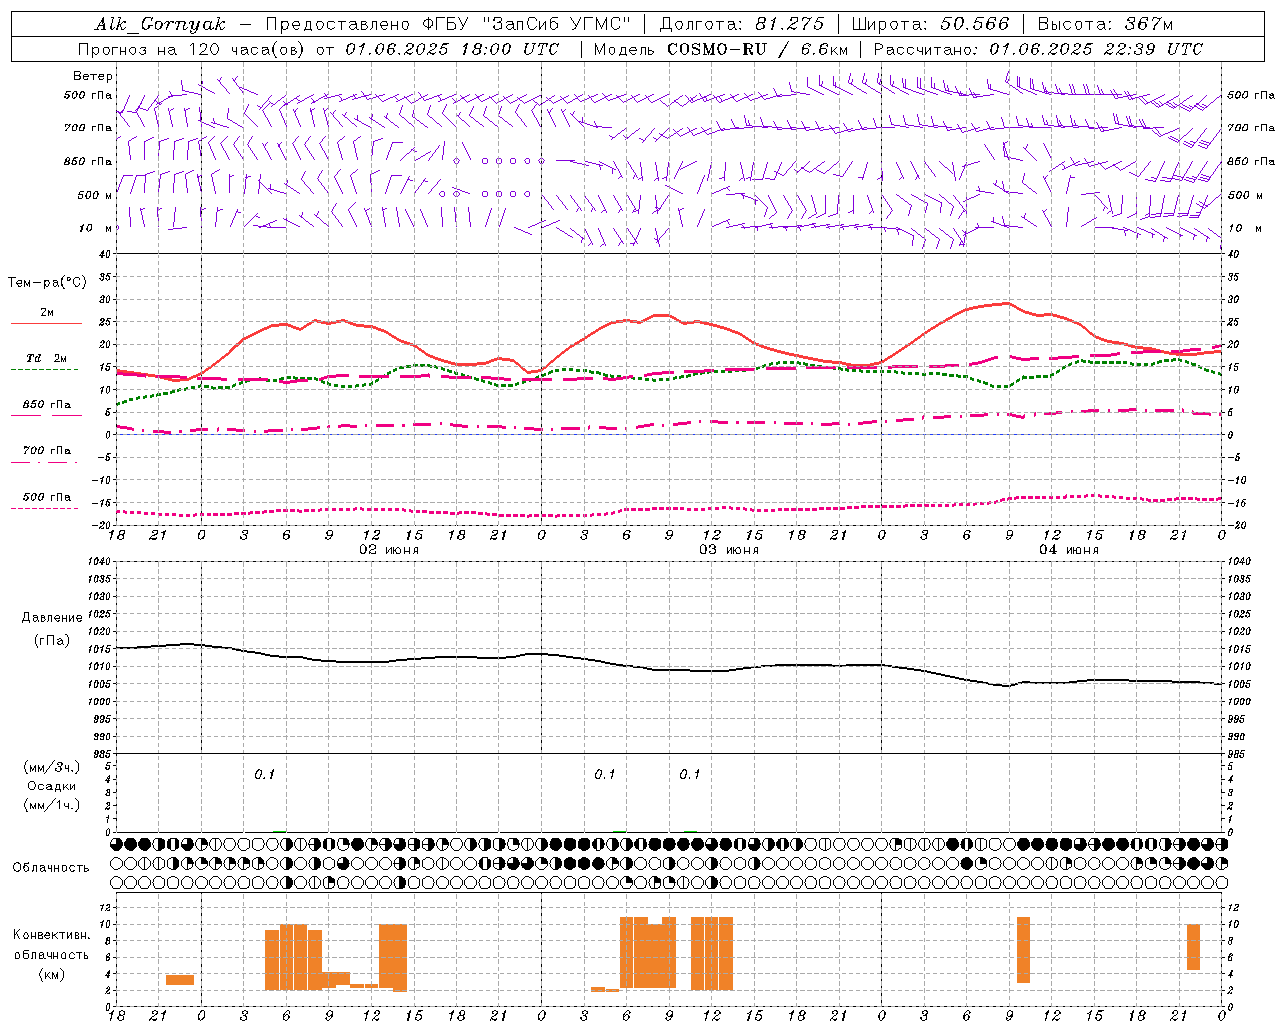1280x1024 pixels.
Task: Click the (мм/3ч.) precipitation unit label
Action: tap(51, 767)
